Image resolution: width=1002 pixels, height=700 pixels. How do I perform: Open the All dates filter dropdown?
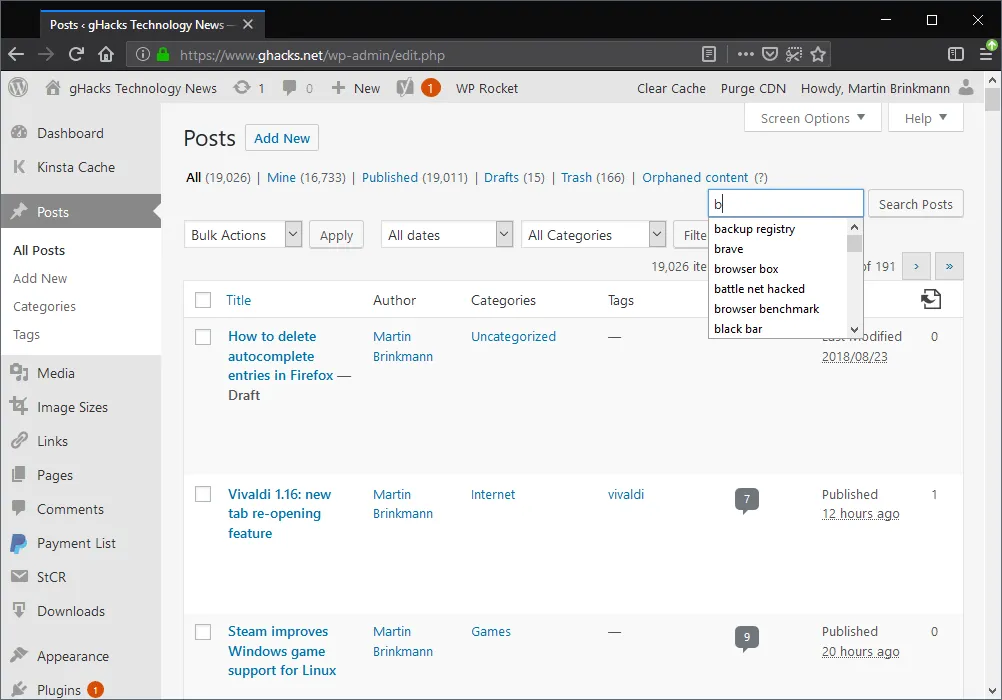pos(447,235)
